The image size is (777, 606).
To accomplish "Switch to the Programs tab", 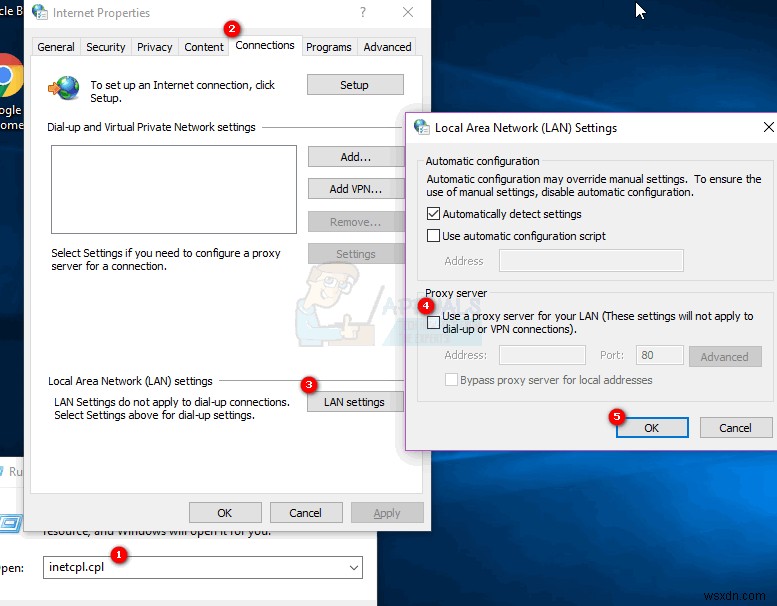I will [329, 47].
